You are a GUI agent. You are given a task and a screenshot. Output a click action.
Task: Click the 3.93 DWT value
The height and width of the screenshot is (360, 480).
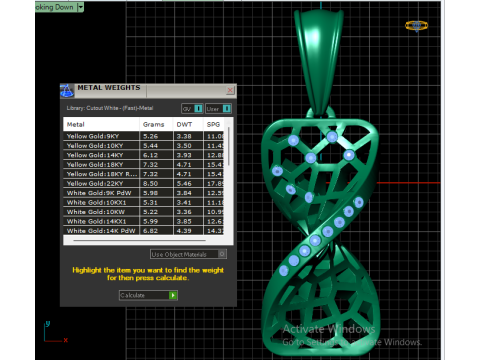(184, 155)
